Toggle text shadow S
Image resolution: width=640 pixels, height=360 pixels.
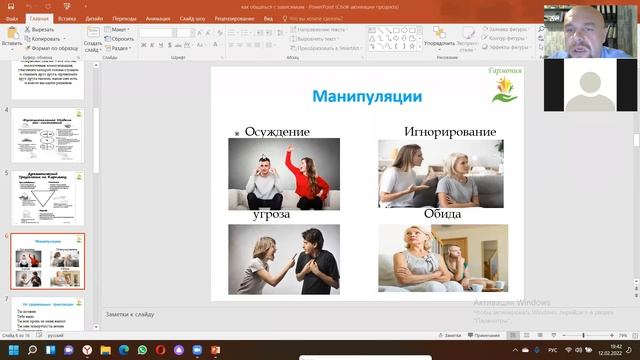coord(169,45)
